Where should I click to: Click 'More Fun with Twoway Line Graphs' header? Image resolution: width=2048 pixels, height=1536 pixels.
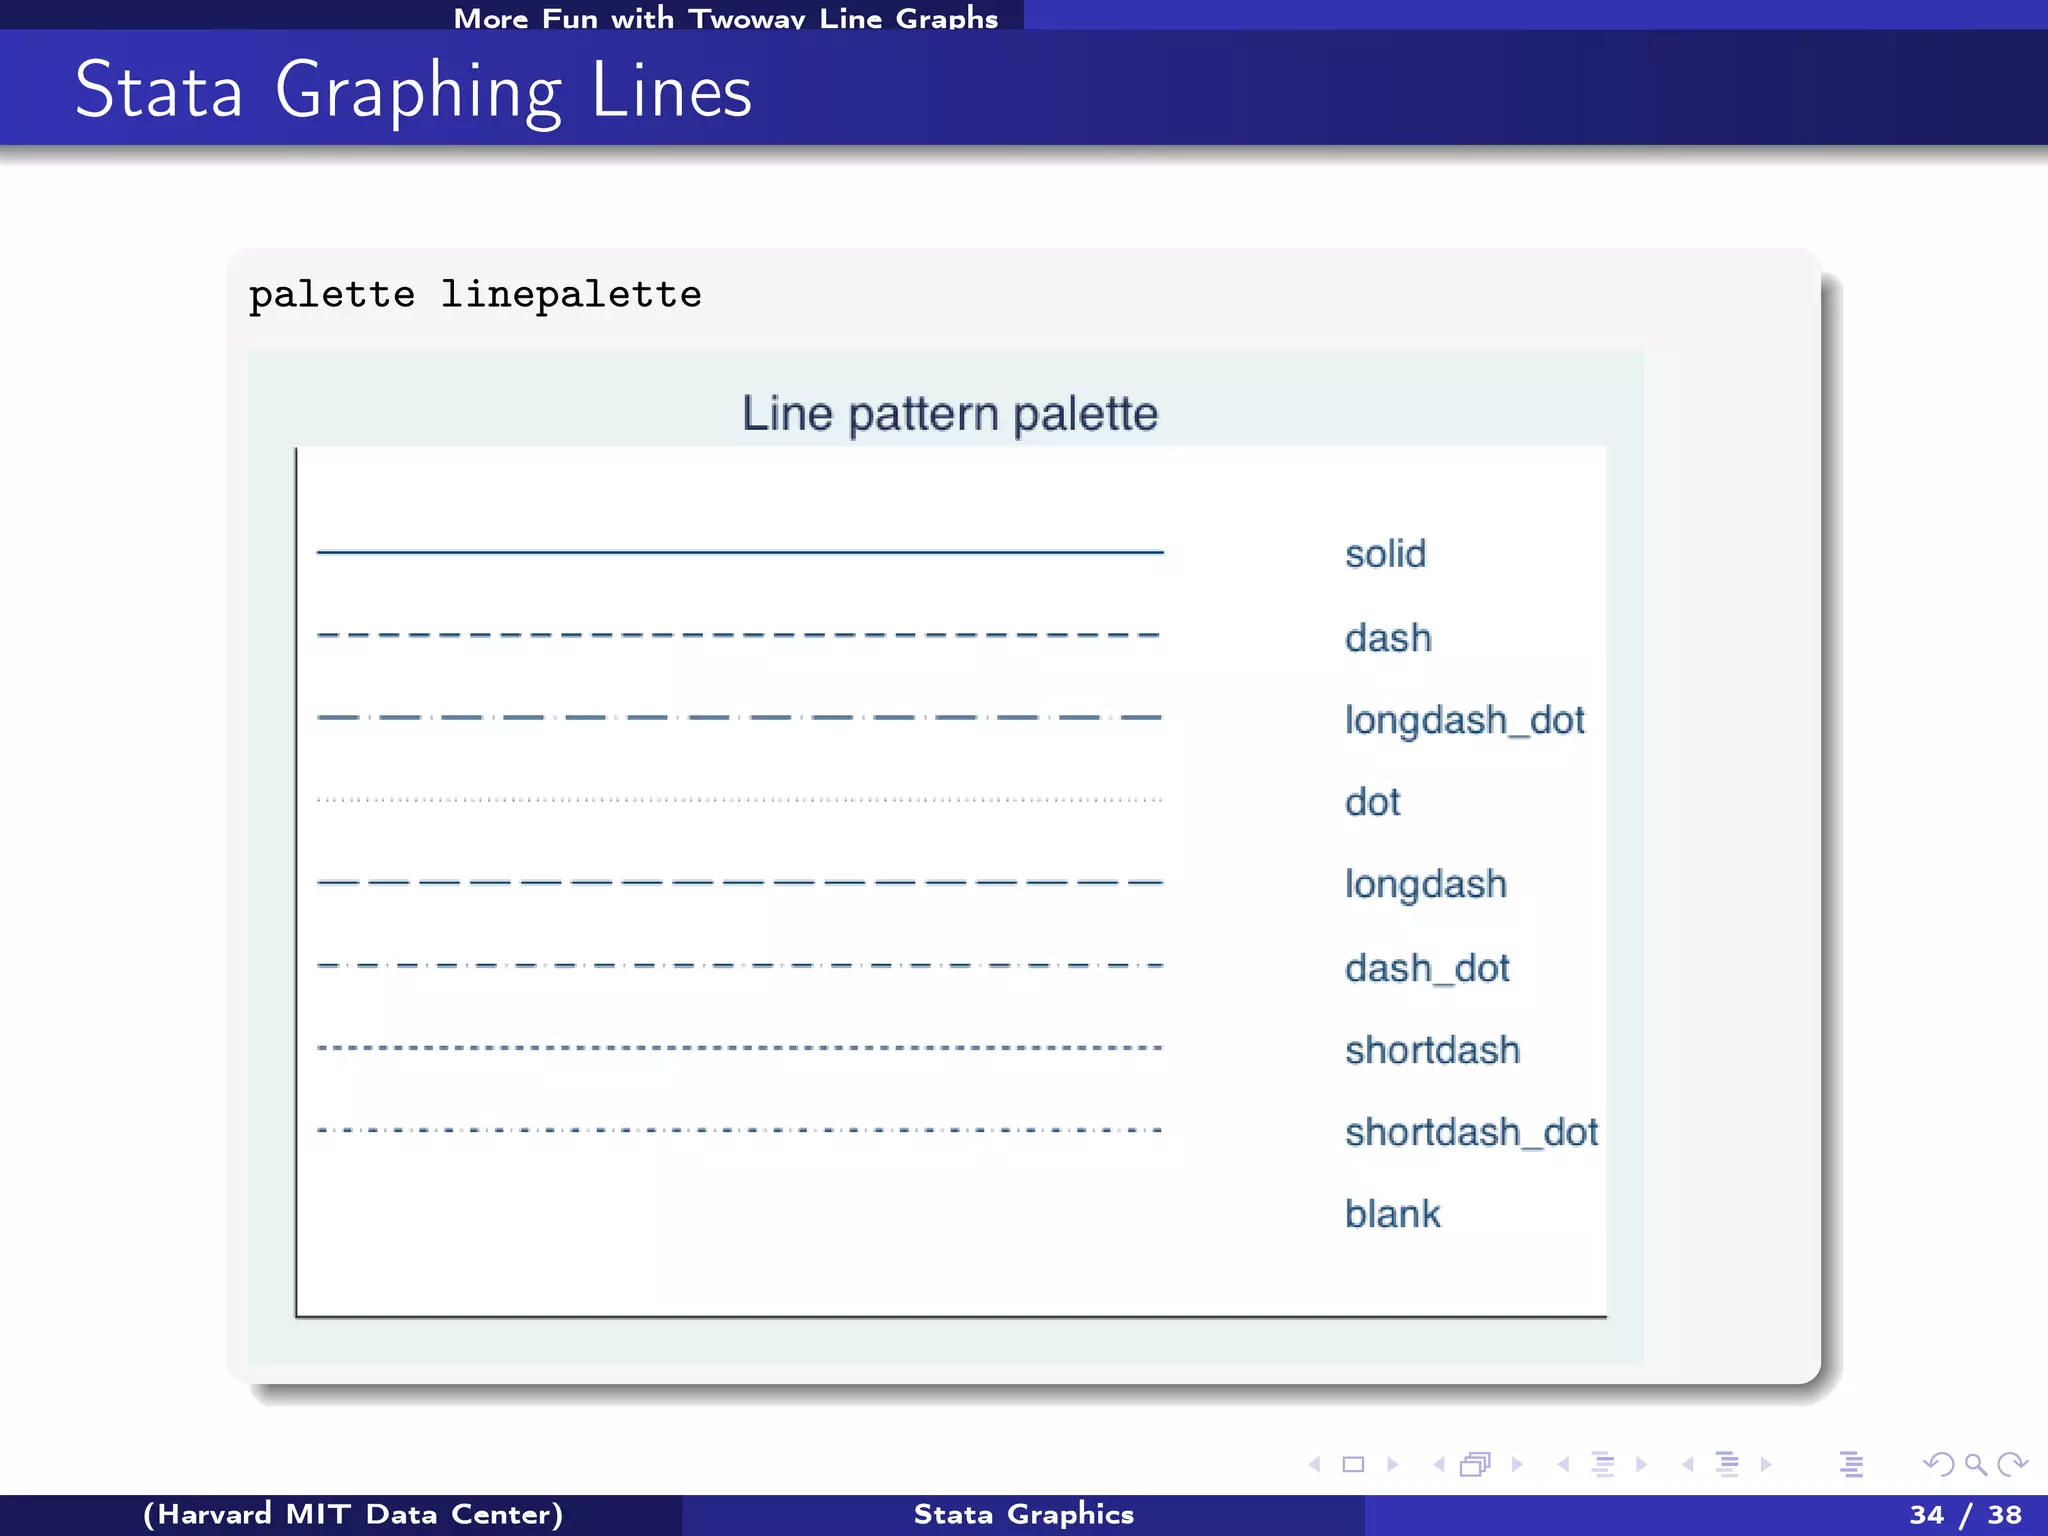[x=726, y=17]
